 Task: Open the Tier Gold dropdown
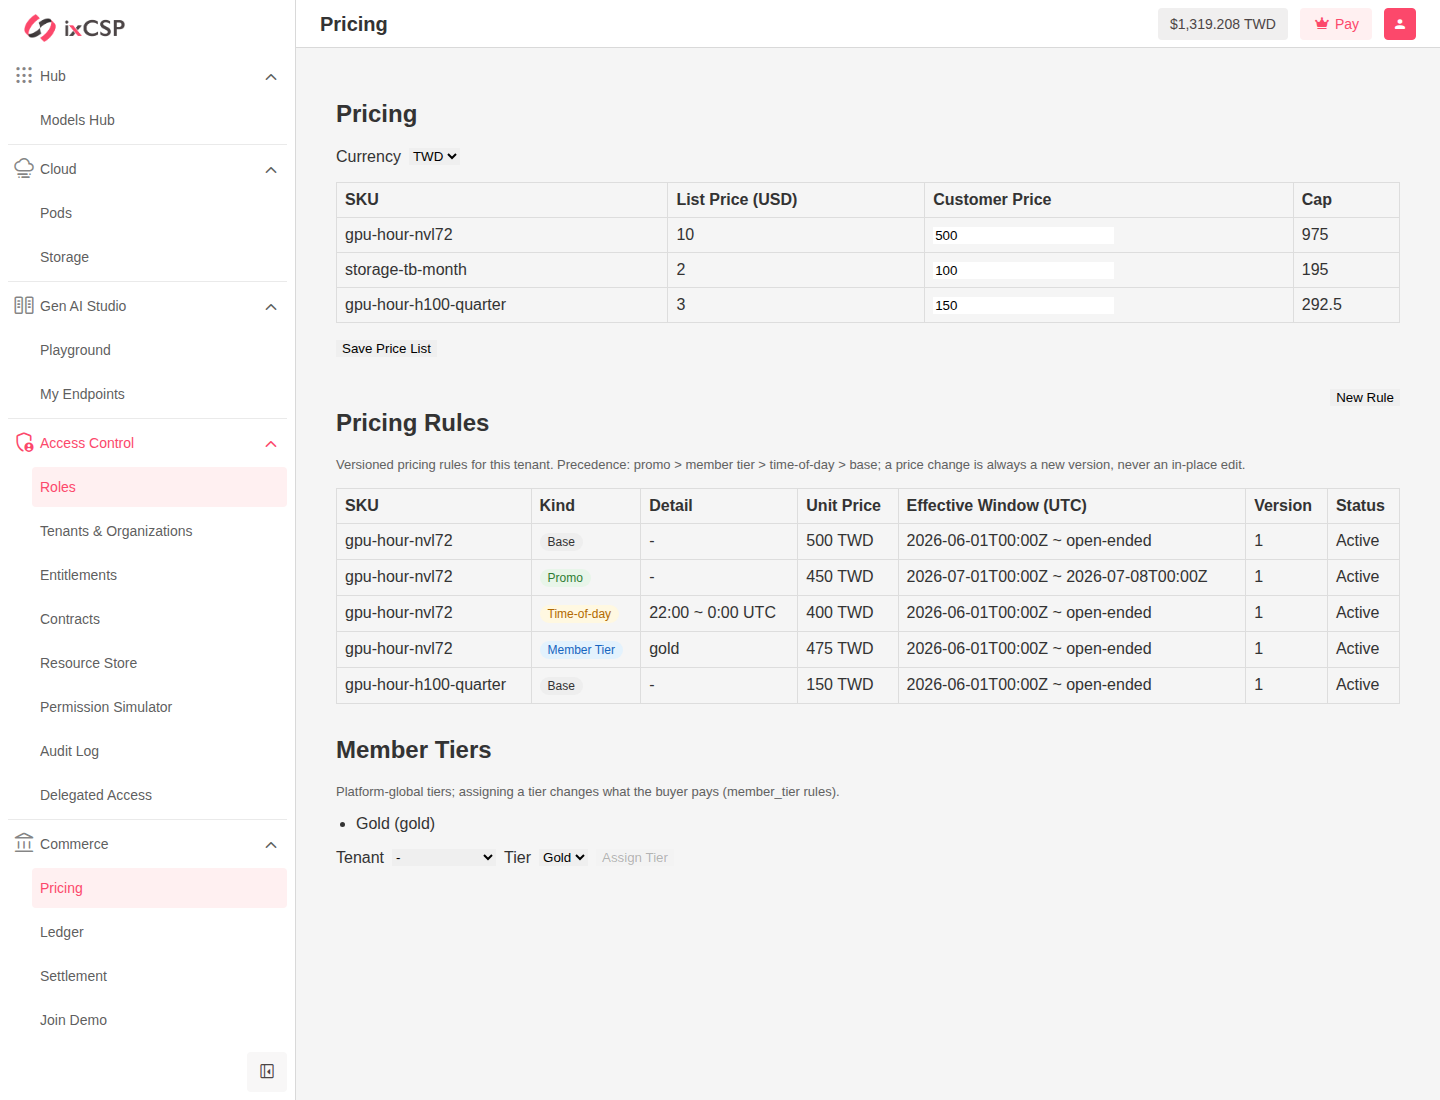pyautogui.click(x=564, y=858)
